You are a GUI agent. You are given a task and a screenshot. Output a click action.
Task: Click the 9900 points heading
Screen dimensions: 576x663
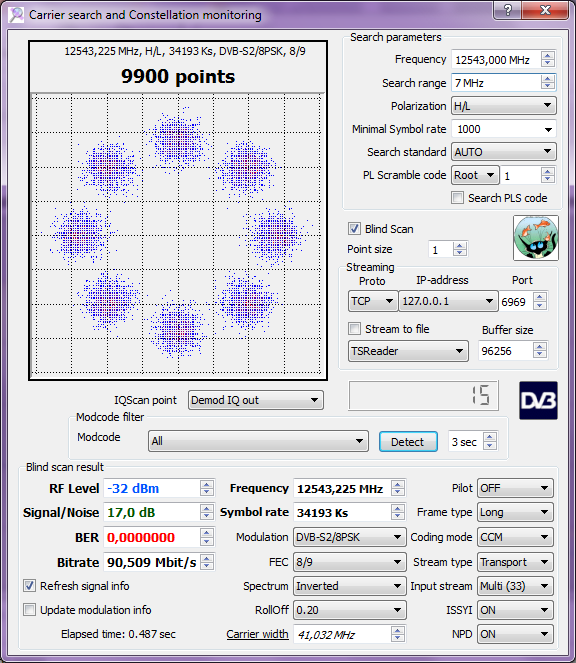click(178, 77)
